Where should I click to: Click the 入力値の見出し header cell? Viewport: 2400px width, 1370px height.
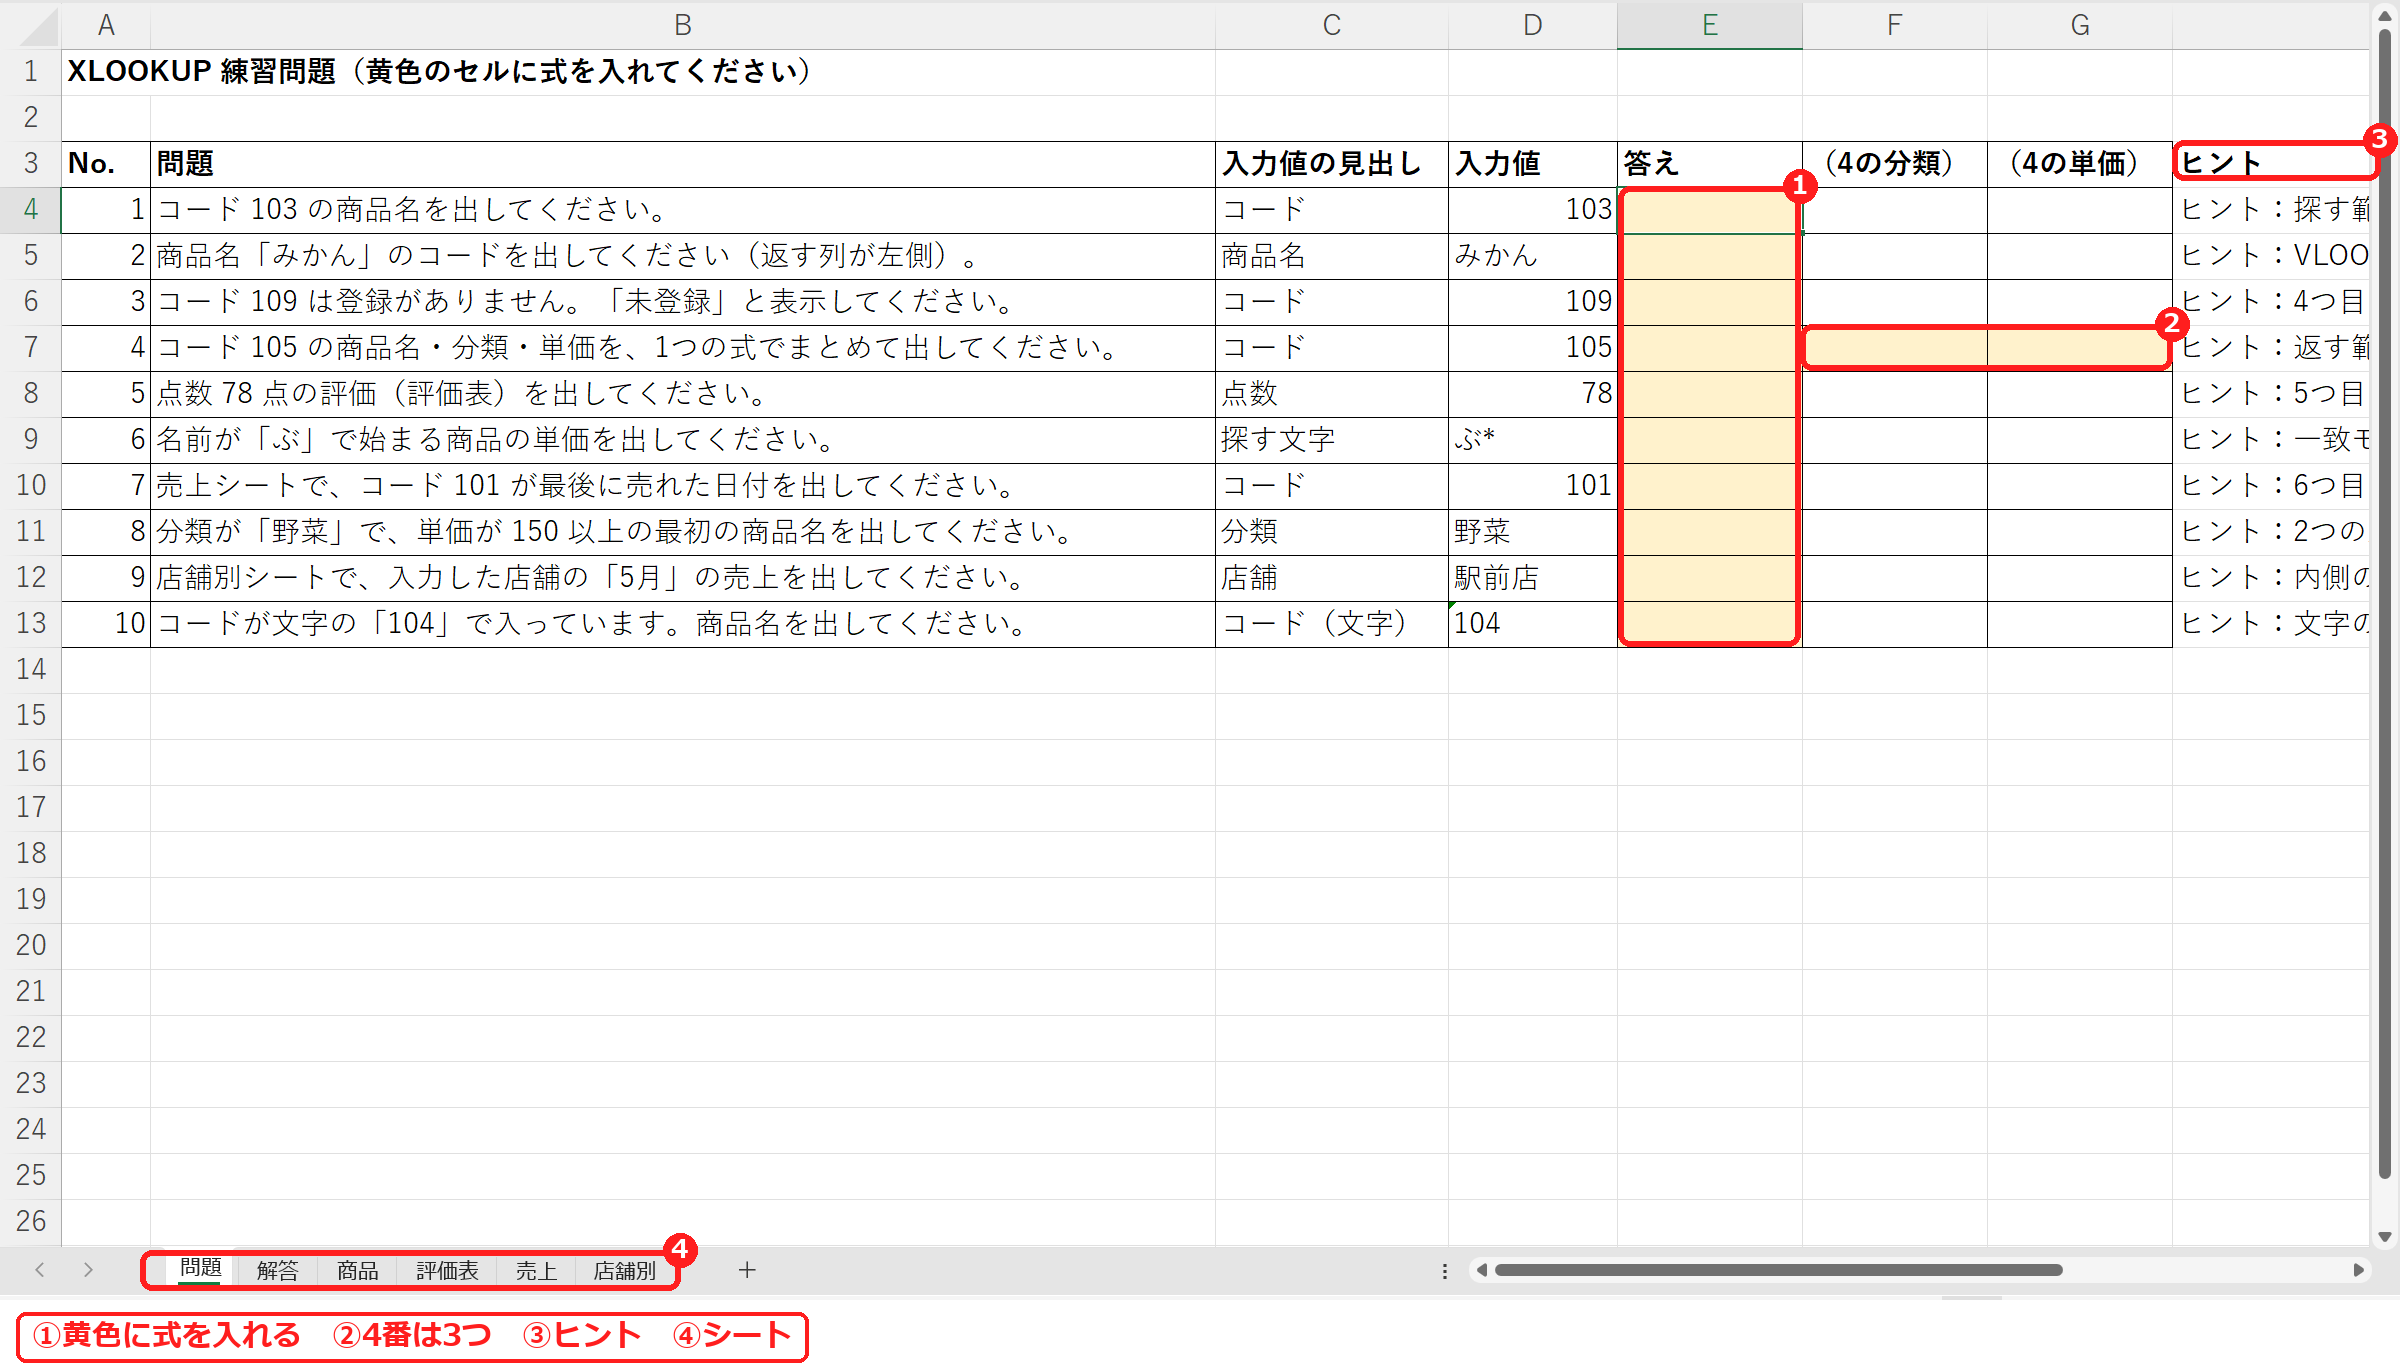(1332, 164)
